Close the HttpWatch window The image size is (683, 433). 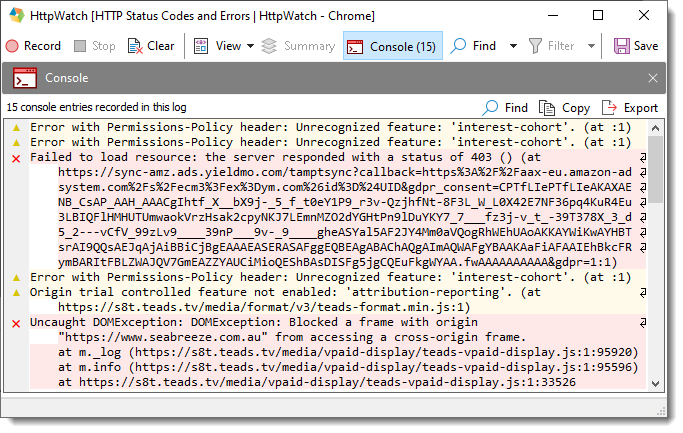tap(644, 15)
